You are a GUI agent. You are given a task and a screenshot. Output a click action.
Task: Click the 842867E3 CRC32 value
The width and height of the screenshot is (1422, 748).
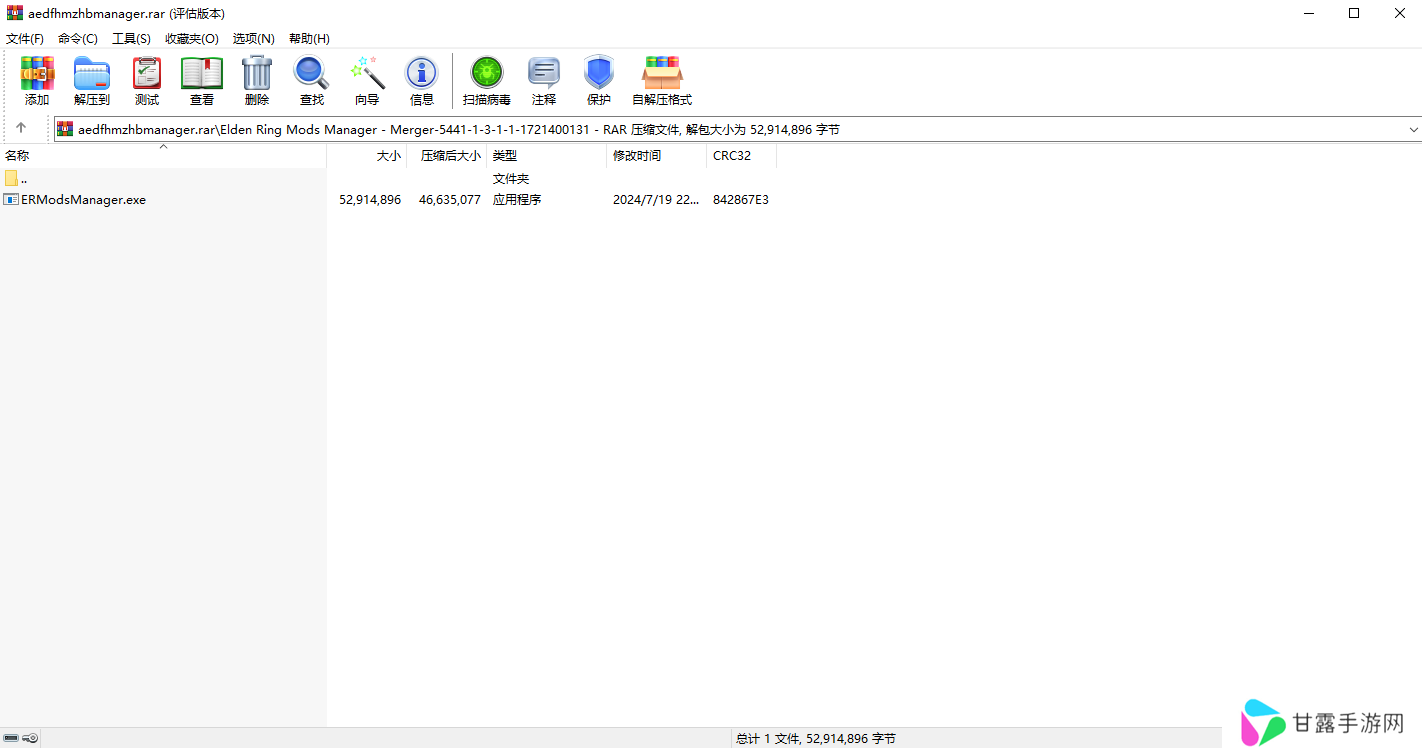coord(741,199)
